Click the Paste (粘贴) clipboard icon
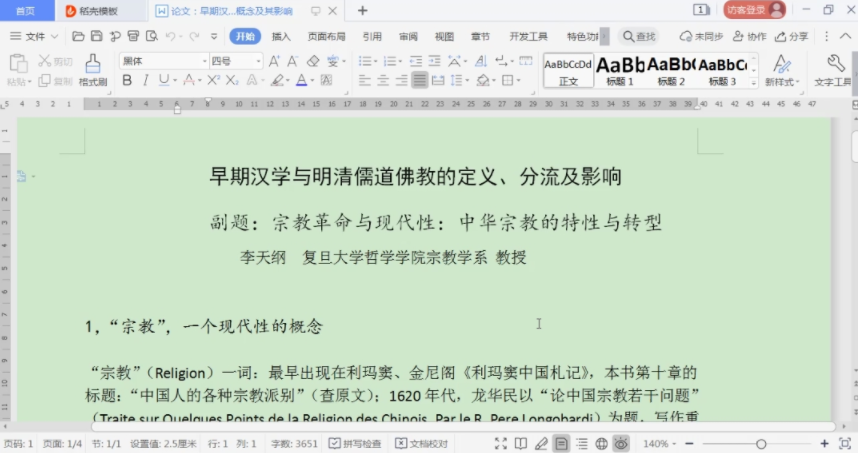 pos(18,64)
